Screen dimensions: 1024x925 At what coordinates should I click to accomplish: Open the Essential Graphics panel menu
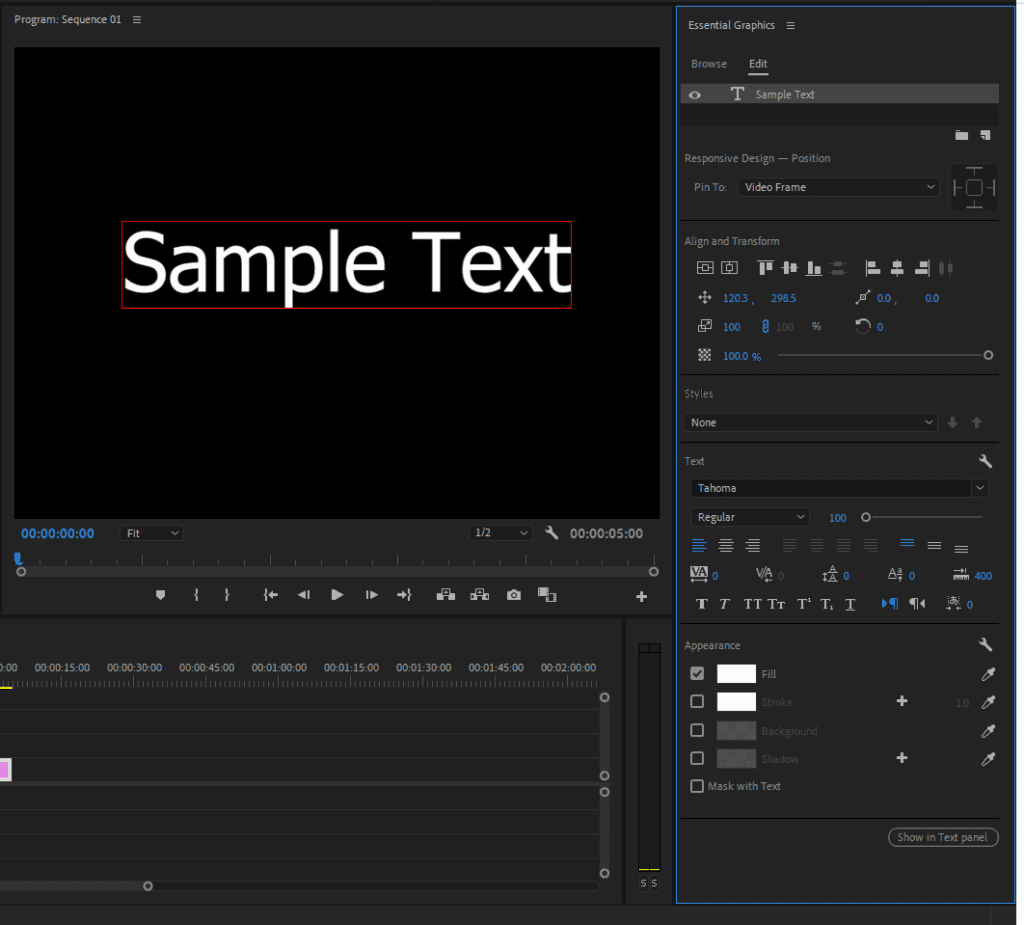click(790, 25)
